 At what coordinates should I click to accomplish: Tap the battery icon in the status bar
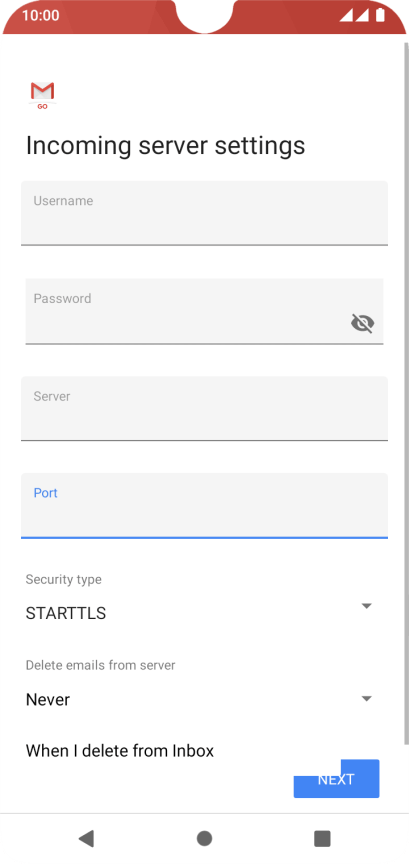coord(380,15)
